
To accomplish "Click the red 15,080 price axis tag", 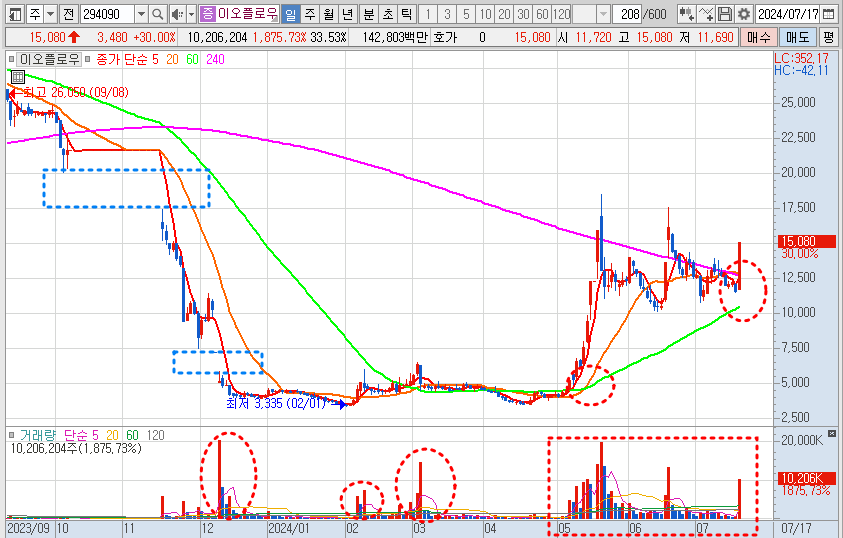I will pyautogui.click(x=807, y=241).
